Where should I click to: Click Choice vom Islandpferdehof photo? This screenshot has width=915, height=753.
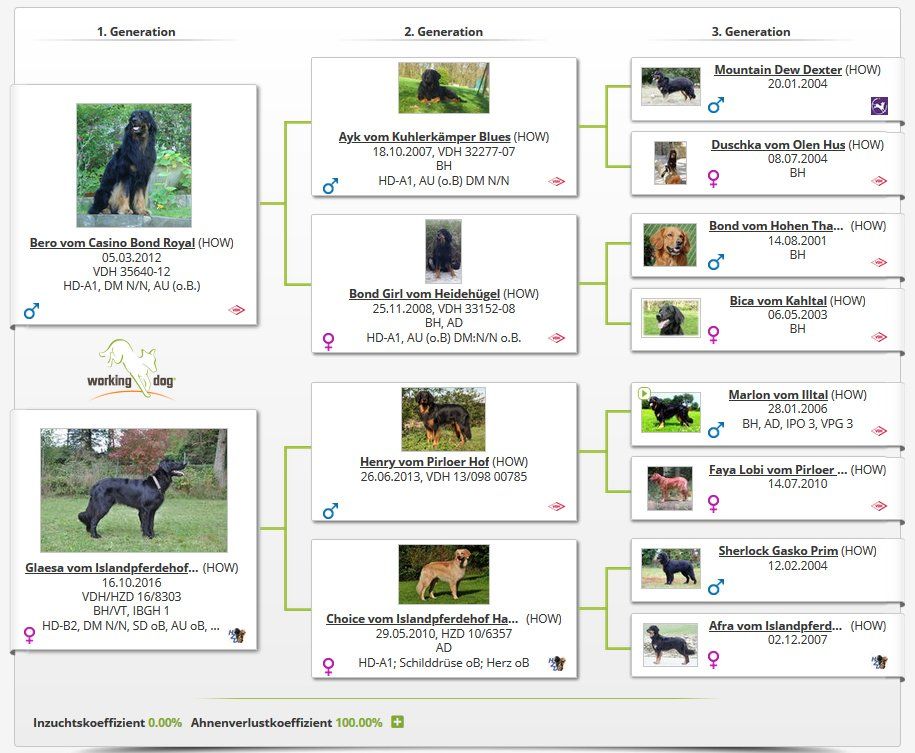click(x=443, y=574)
